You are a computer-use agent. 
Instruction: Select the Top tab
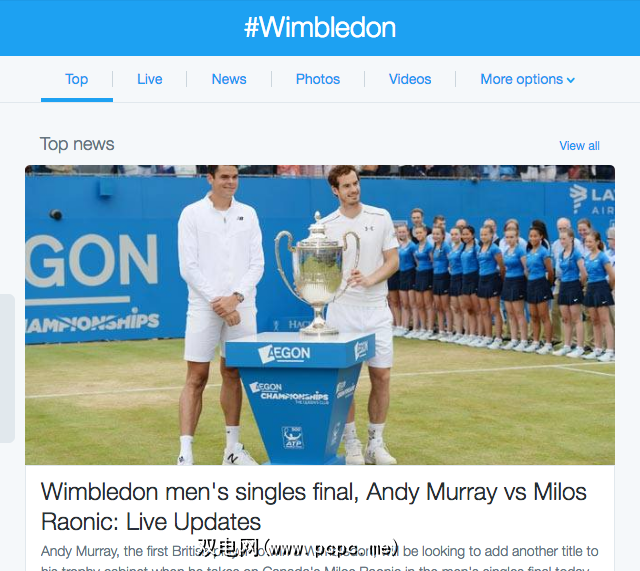(x=77, y=79)
